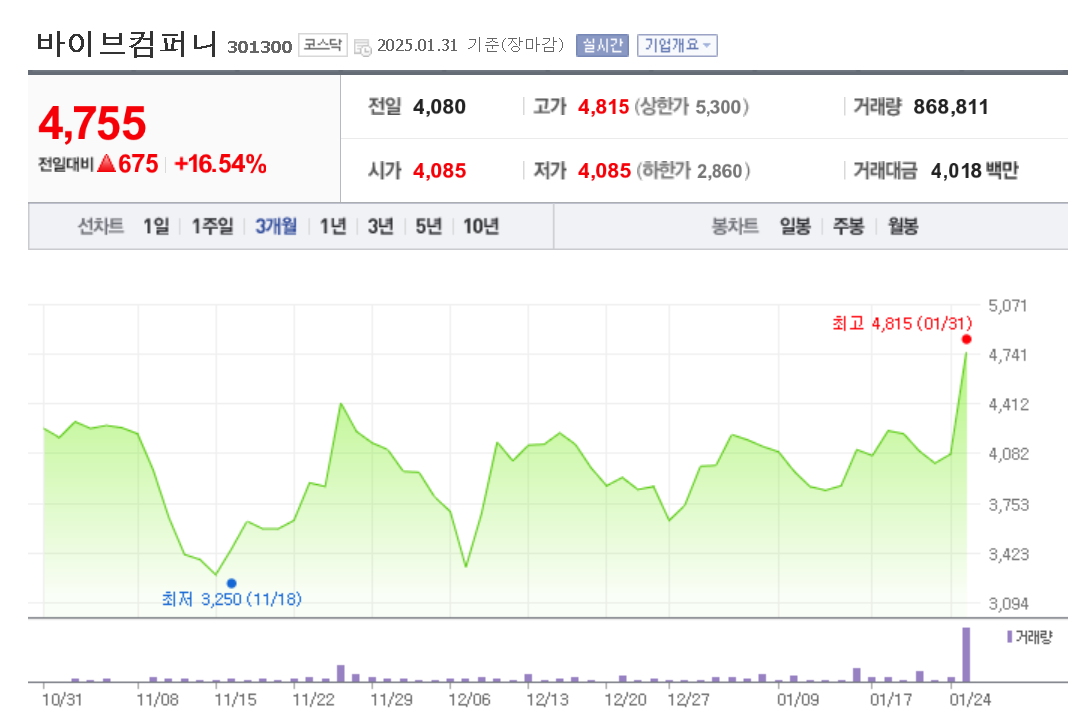Click the 최저 3,250 (11/18) label
Screen dimensions: 1068x720
click(x=232, y=599)
